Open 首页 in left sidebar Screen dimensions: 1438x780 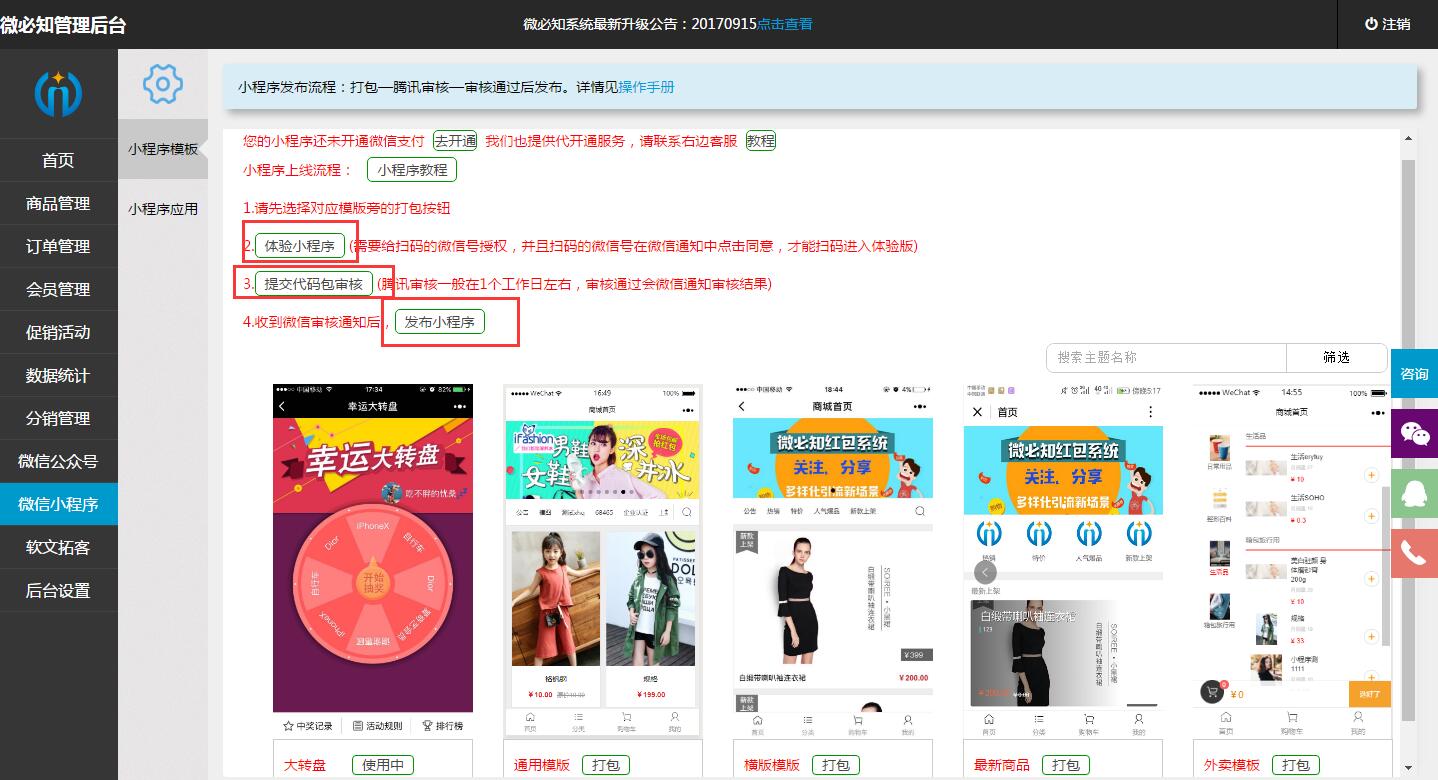pyautogui.click(x=58, y=160)
